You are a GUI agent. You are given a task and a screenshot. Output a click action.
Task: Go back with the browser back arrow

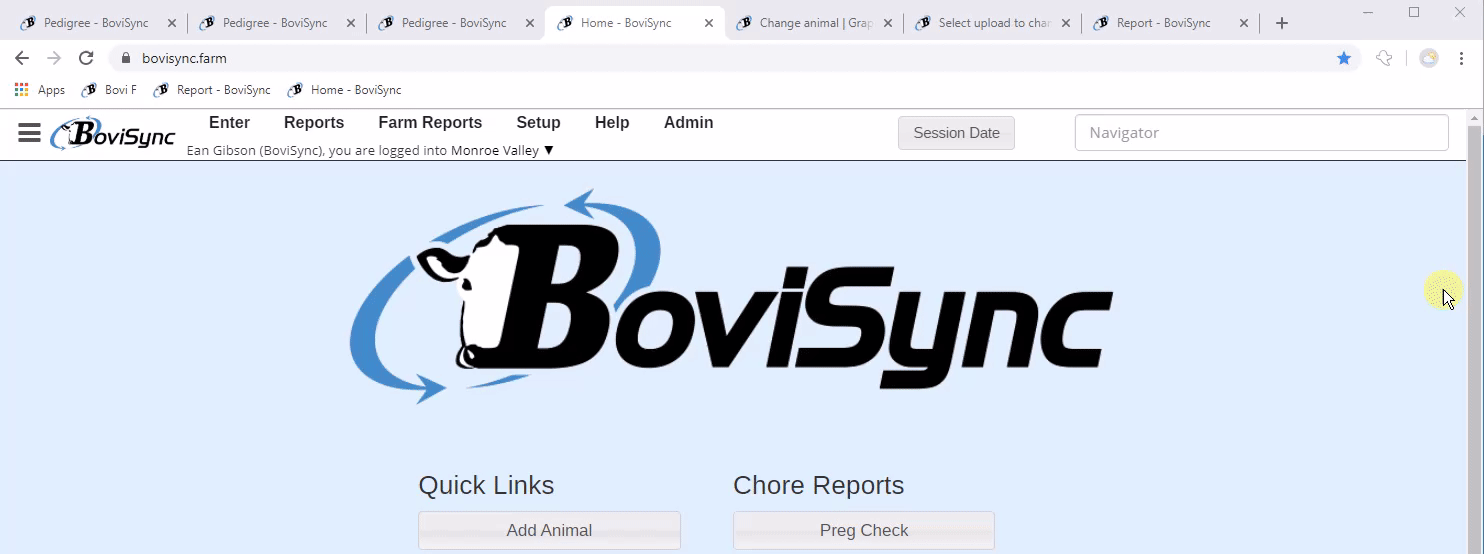click(x=22, y=59)
